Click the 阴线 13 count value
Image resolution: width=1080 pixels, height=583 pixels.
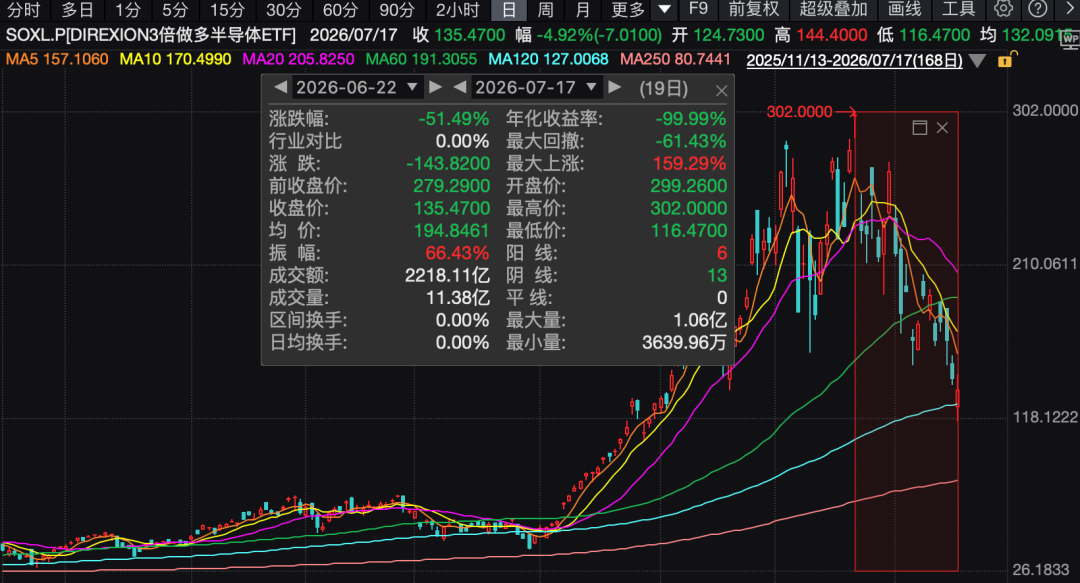[x=717, y=276]
